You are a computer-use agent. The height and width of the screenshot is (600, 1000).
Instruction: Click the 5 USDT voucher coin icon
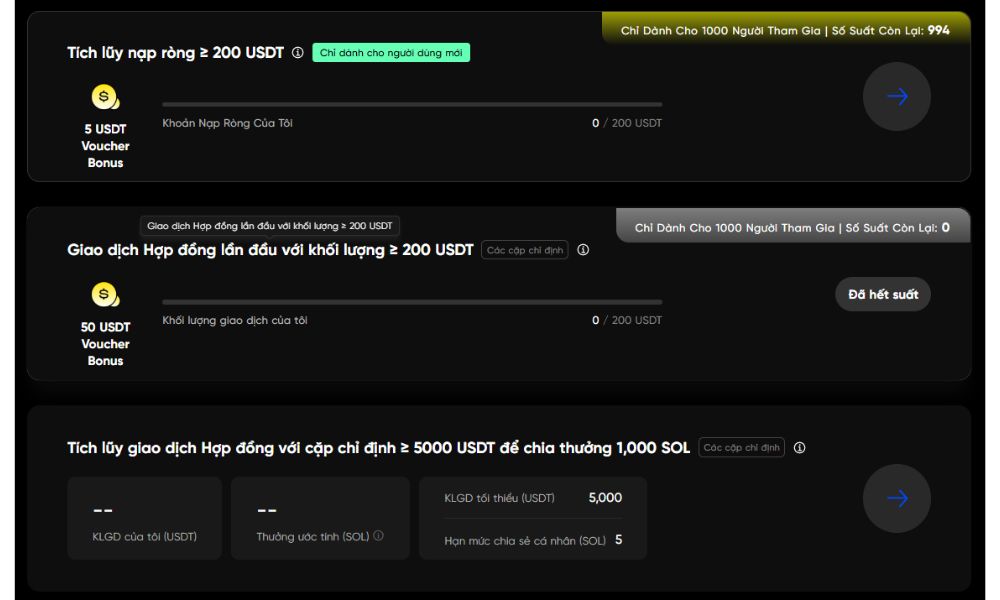pyautogui.click(x=105, y=98)
